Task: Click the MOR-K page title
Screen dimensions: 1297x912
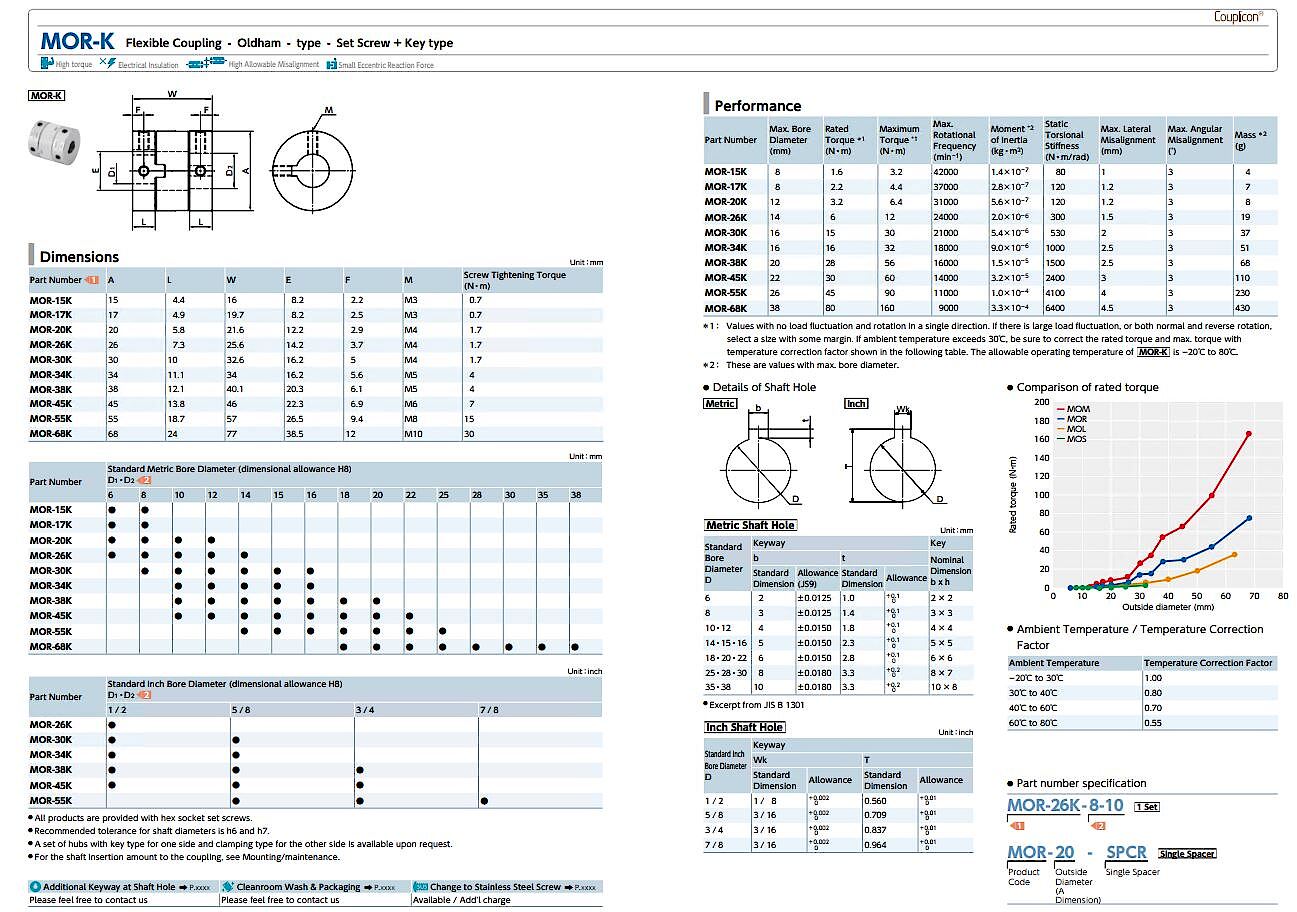Action: click(x=77, y=43)
